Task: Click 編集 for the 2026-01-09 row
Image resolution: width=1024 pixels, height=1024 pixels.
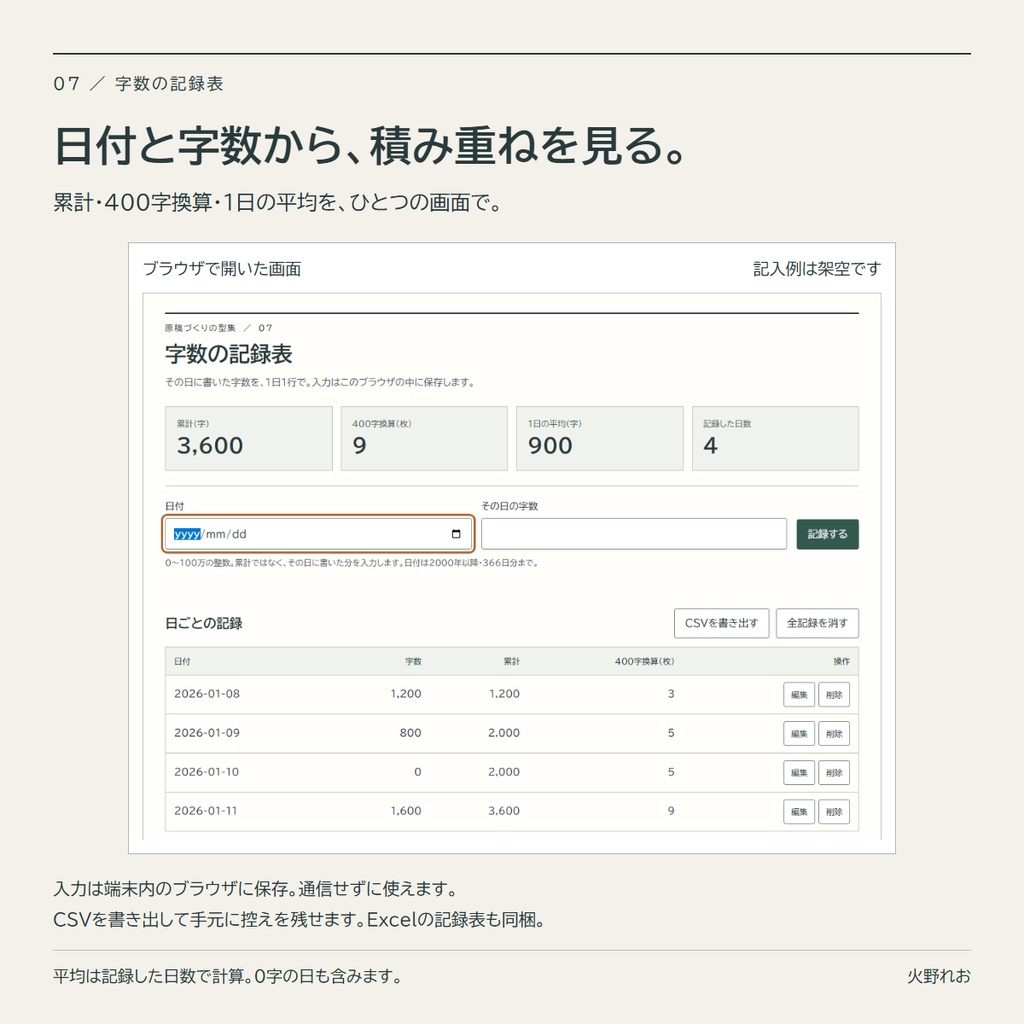Action: (x=799, y=733)
